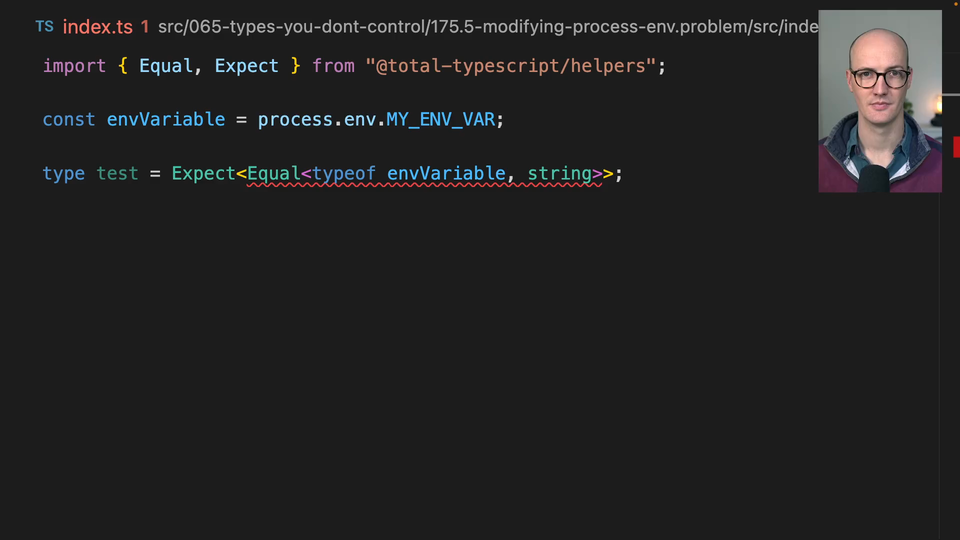Click the underlined Equal type in test line
This screenshot has width=960, height=540.
(x=273, y=174)
